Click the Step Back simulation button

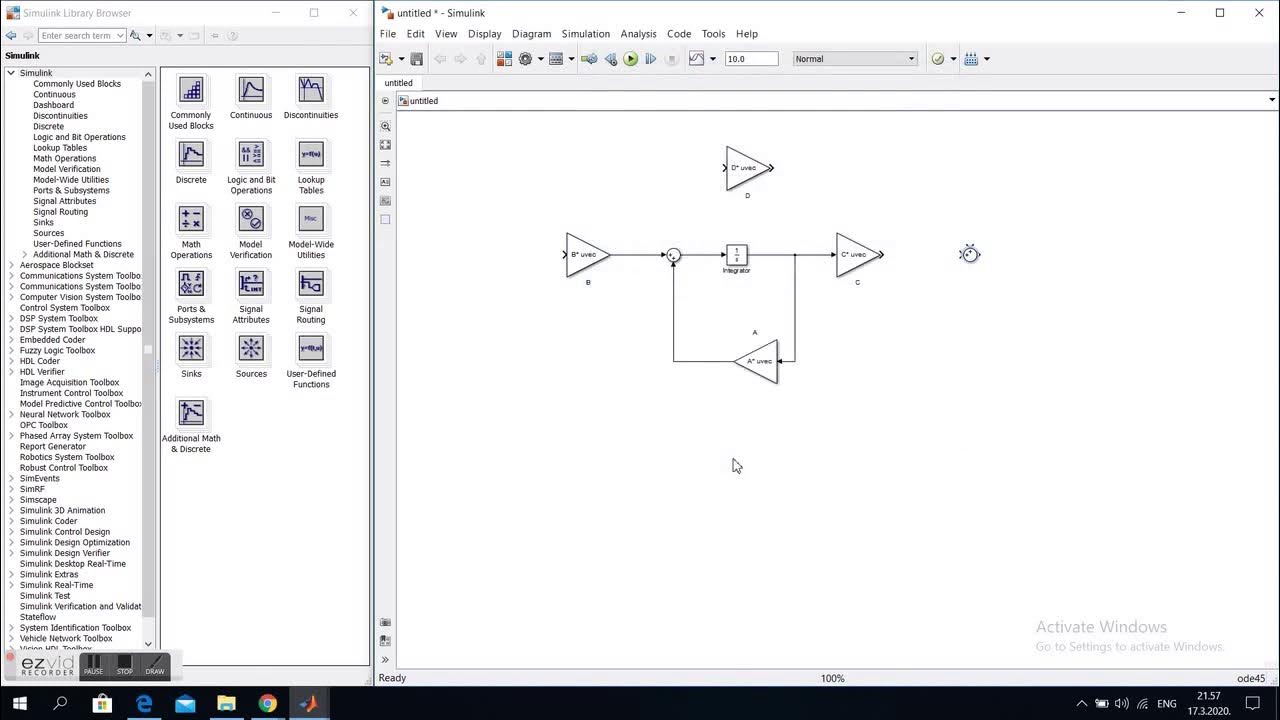(x=610, y=59)
